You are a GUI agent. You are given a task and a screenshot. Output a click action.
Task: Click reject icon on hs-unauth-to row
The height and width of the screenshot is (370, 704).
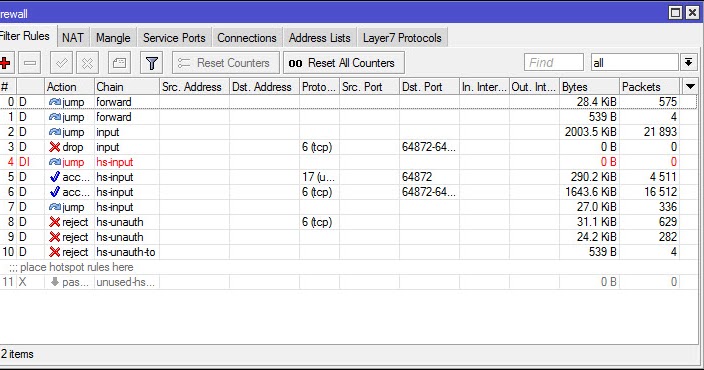pyautogui.click(x=55, y=252)
